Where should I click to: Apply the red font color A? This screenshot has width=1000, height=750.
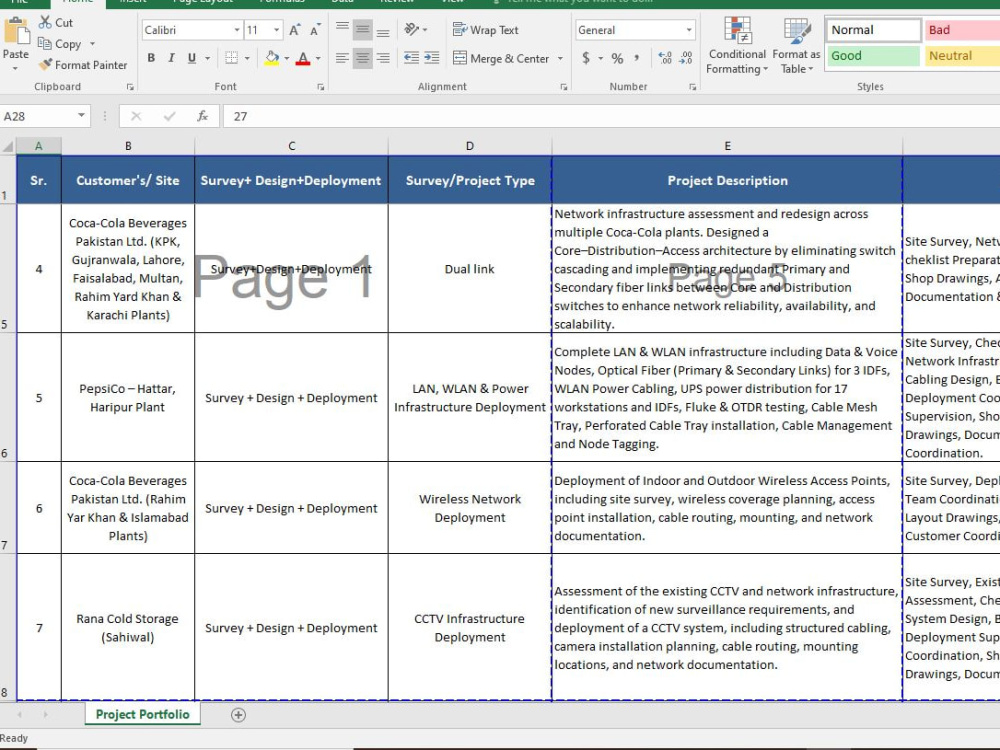pyautogui.click(x=304, y=58)
